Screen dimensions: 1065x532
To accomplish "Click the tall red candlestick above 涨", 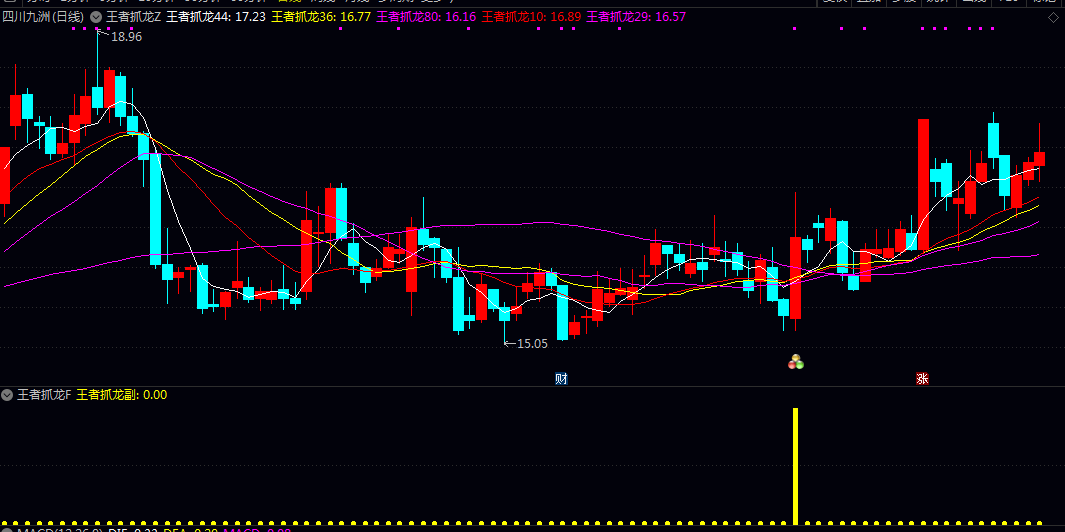I will [x=923, y=184].
